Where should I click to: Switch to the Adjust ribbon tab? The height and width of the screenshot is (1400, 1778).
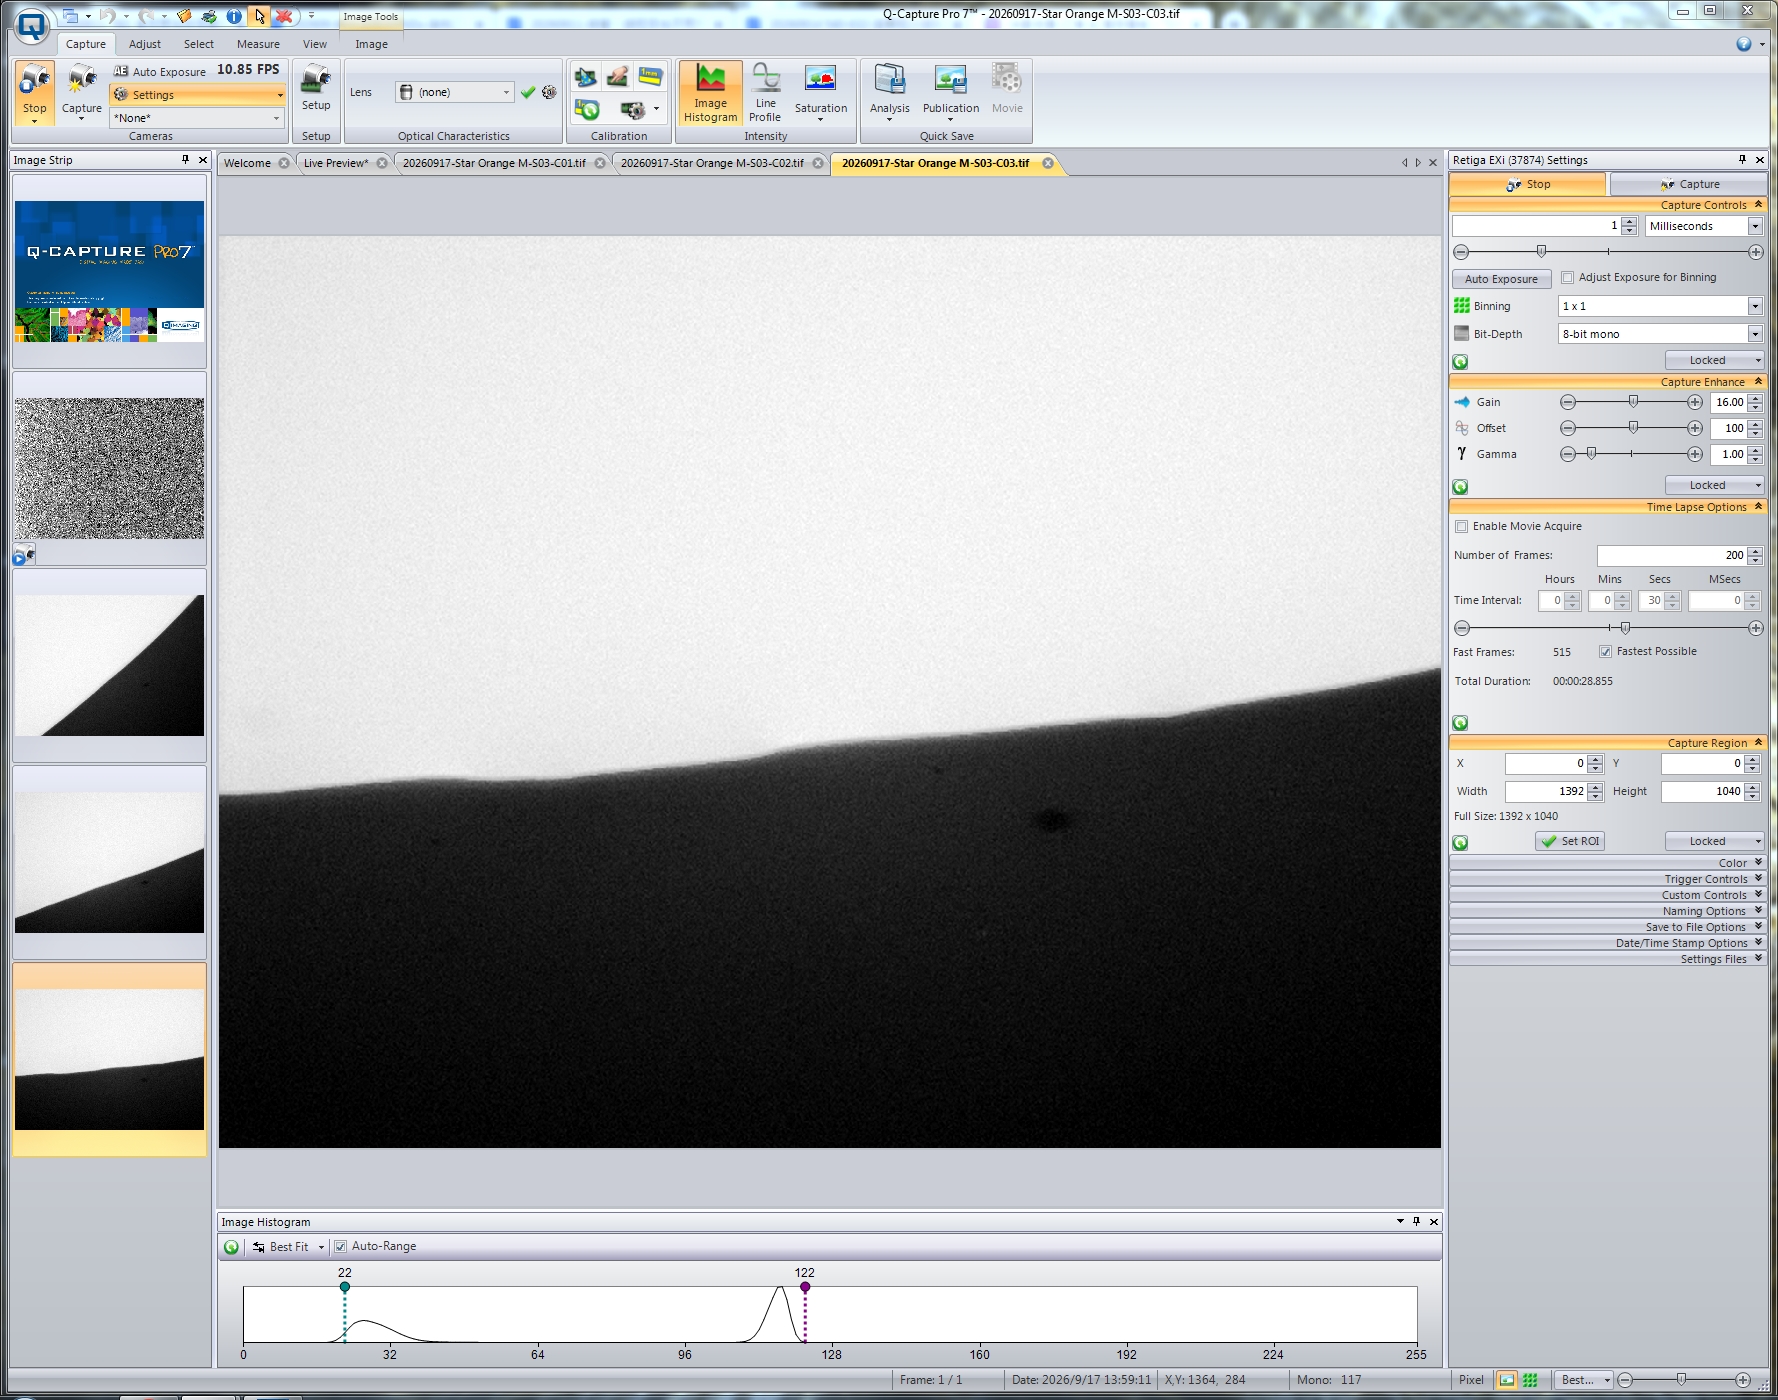coord(145,44)
